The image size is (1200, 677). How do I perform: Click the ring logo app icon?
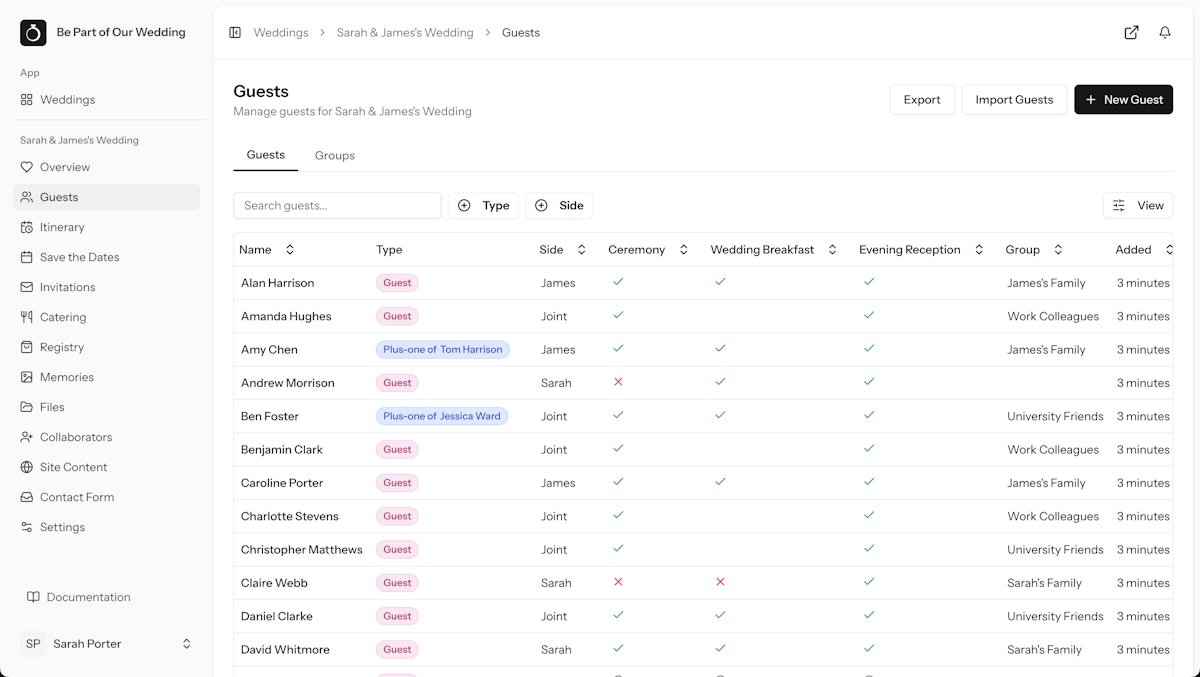coord(33,33)
